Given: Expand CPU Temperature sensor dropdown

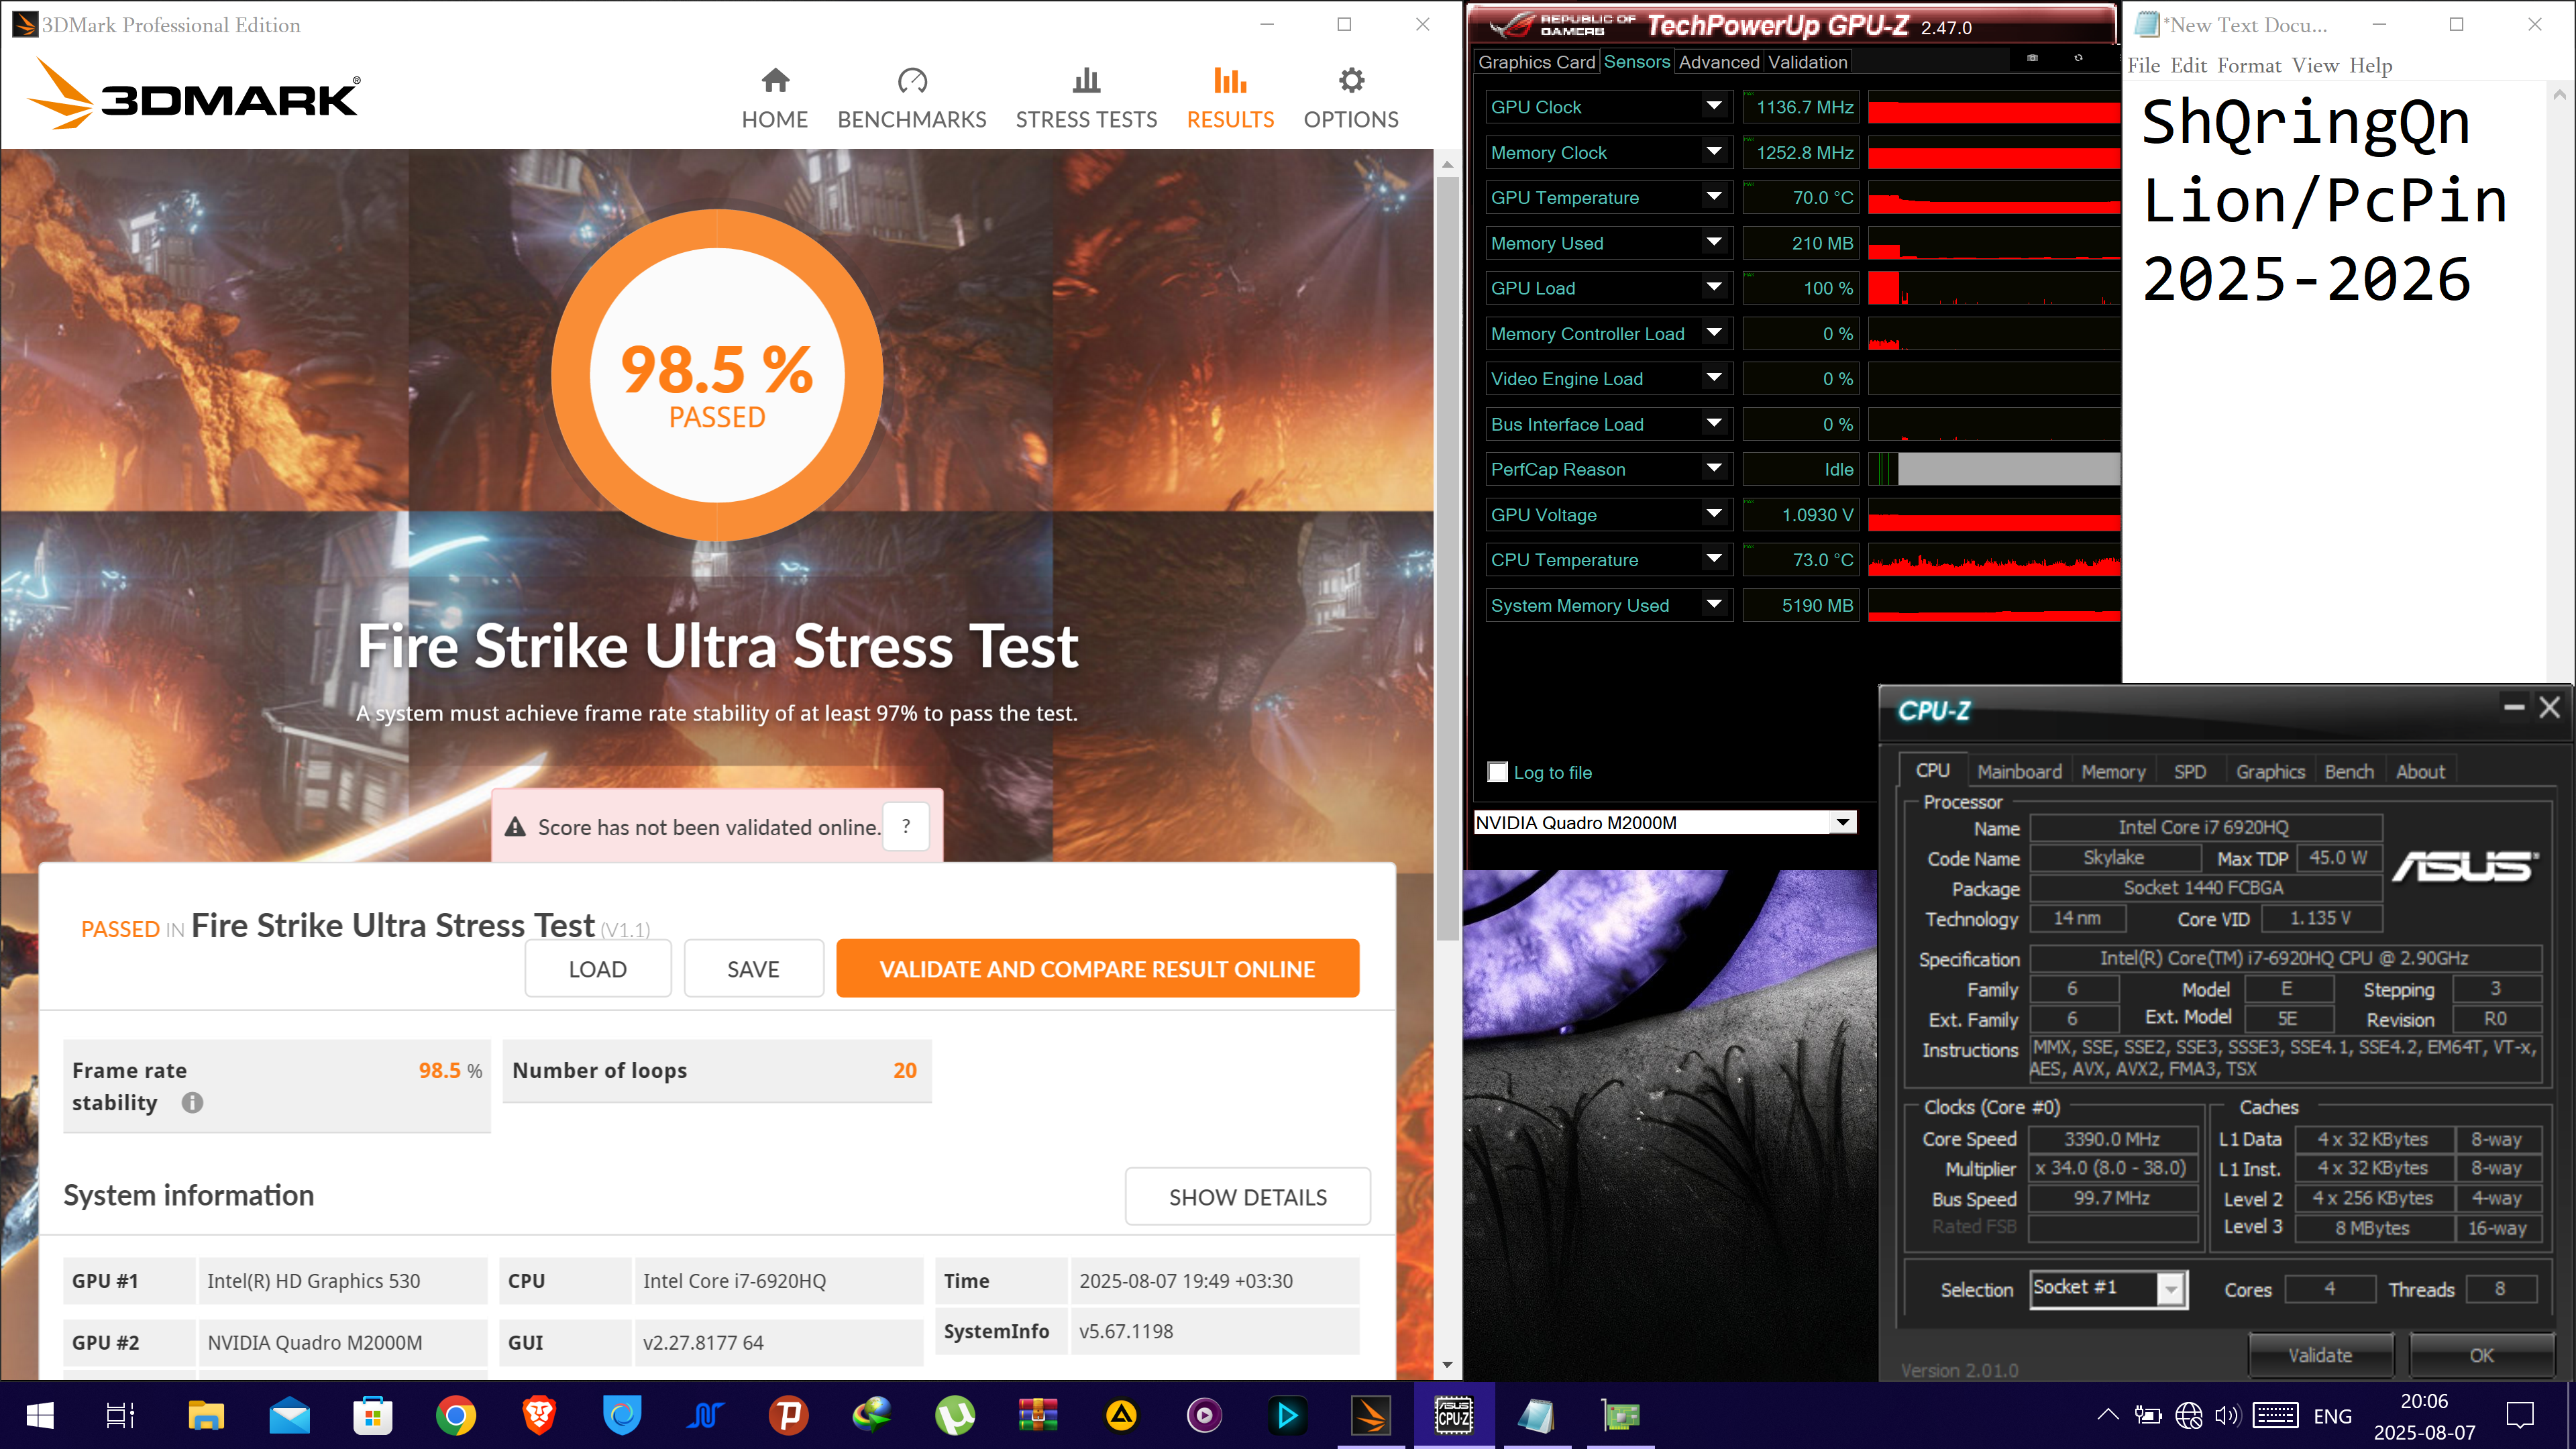Looking at the screenshot, I should [x=1714, y=560].
